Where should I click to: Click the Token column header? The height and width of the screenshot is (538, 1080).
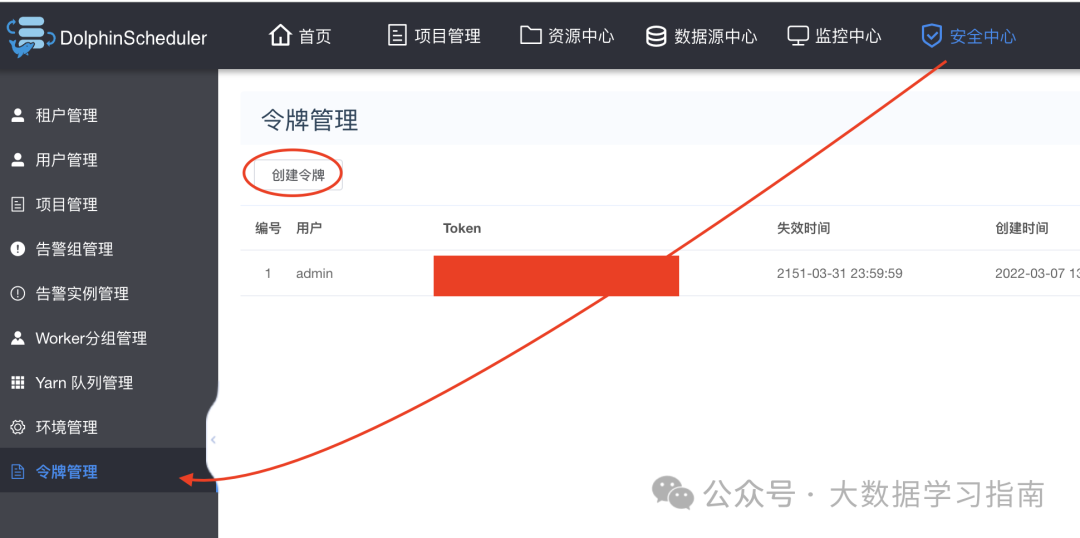462,228
